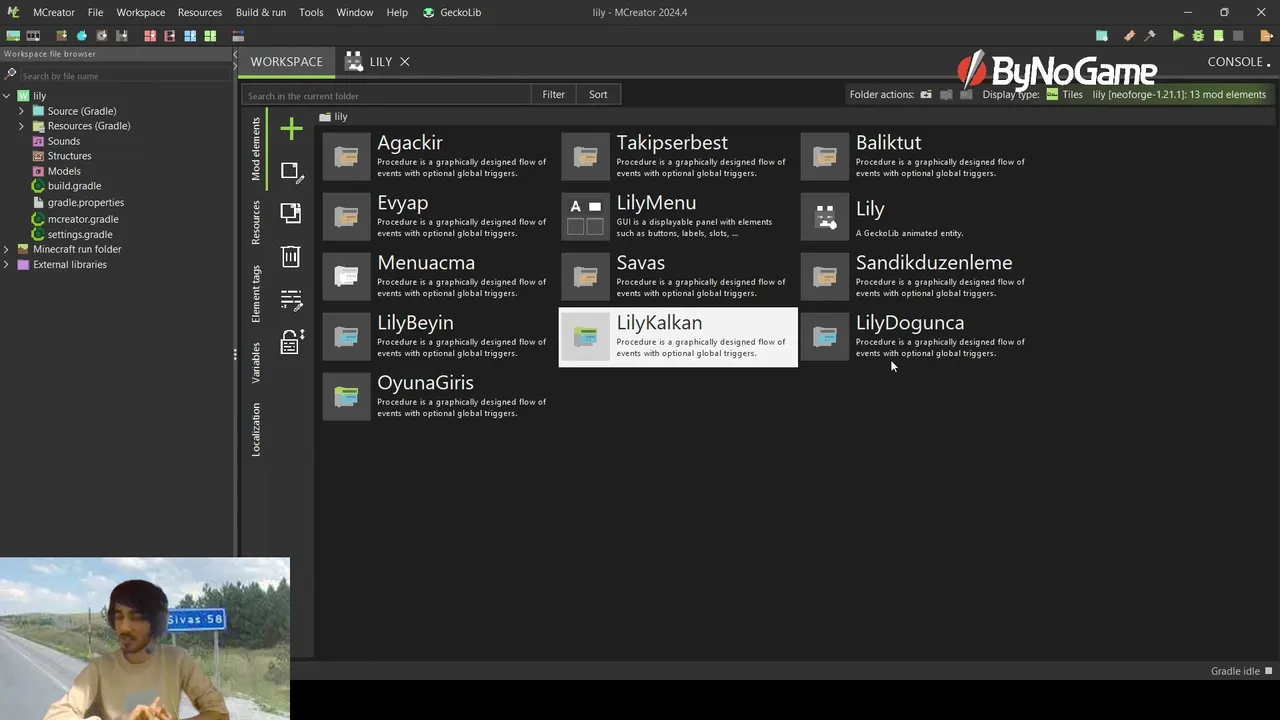Click the gray stop Gradle task icon
The width and height of the screenshot is (1280, 720).
1238,36
